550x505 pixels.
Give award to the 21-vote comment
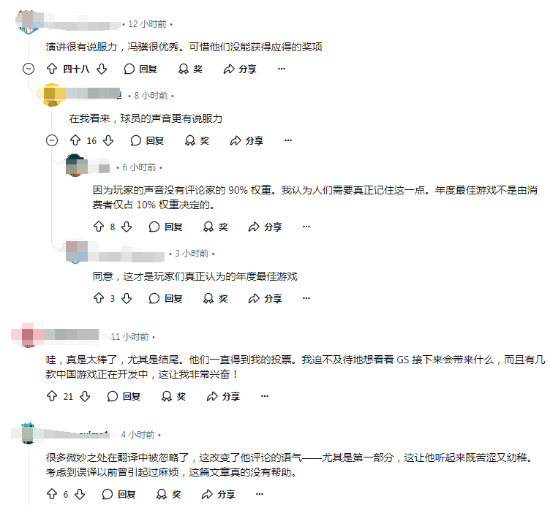tap(173, 396)
